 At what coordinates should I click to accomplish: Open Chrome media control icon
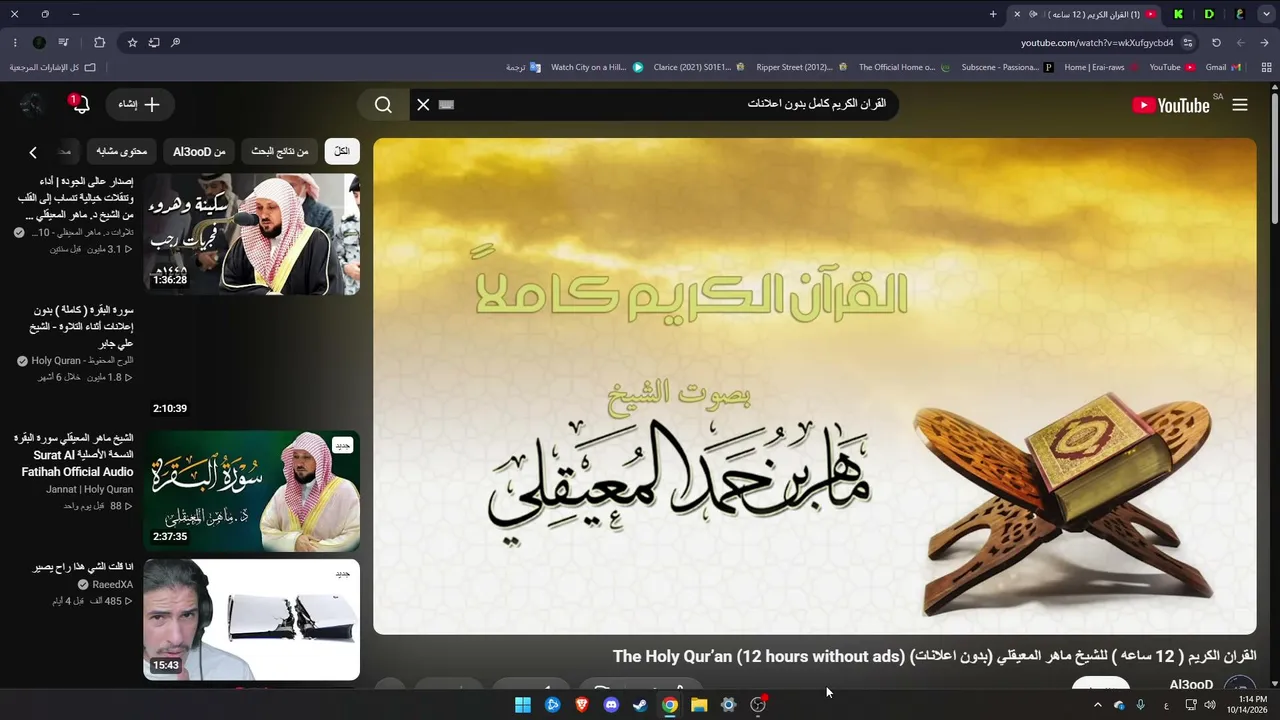63,43
